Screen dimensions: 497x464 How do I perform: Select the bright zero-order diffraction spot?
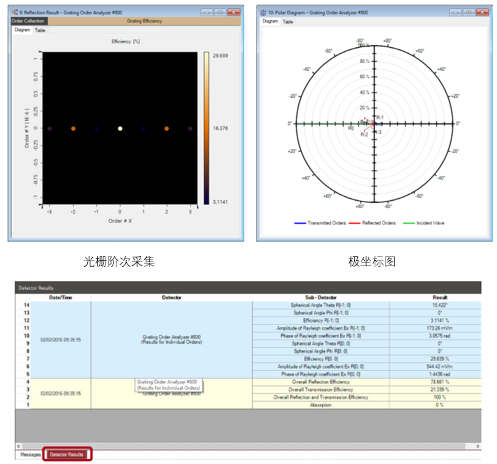[x=120, y=128]
